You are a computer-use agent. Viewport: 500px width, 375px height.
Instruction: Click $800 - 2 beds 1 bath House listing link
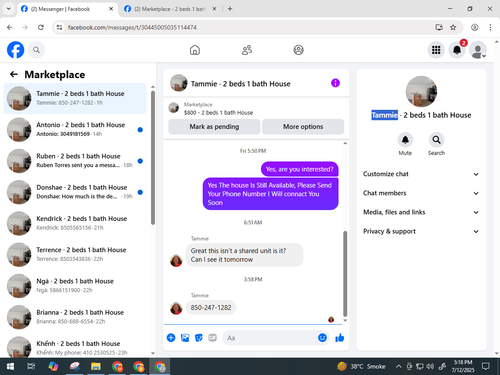point(218,113)
